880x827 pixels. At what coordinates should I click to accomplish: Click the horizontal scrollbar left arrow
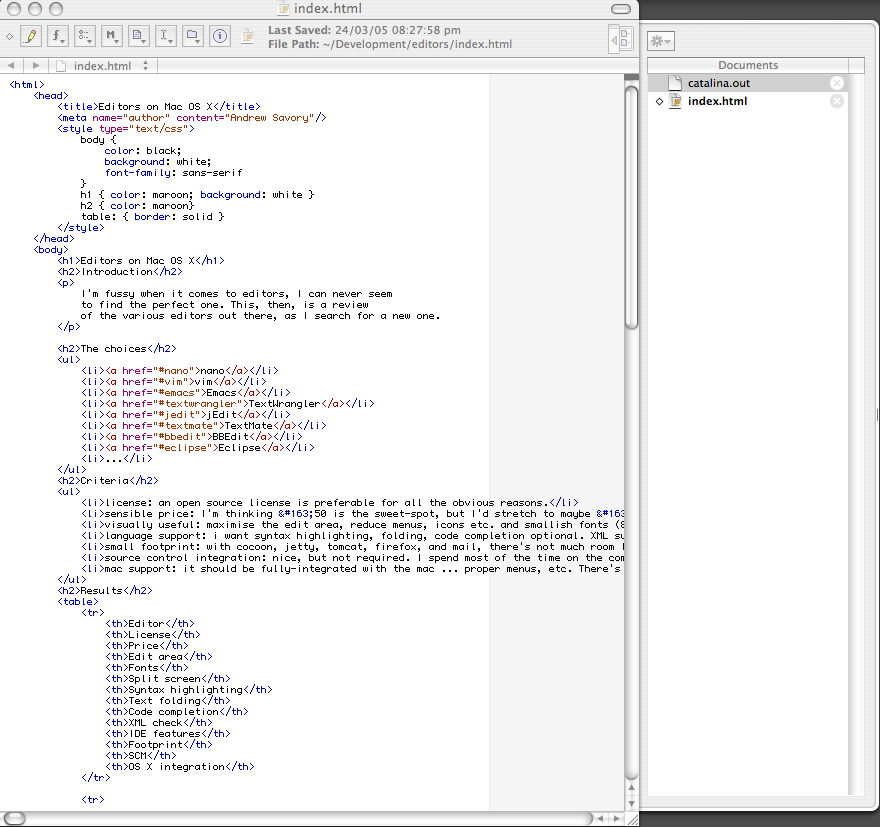click(x=601, y=819)
